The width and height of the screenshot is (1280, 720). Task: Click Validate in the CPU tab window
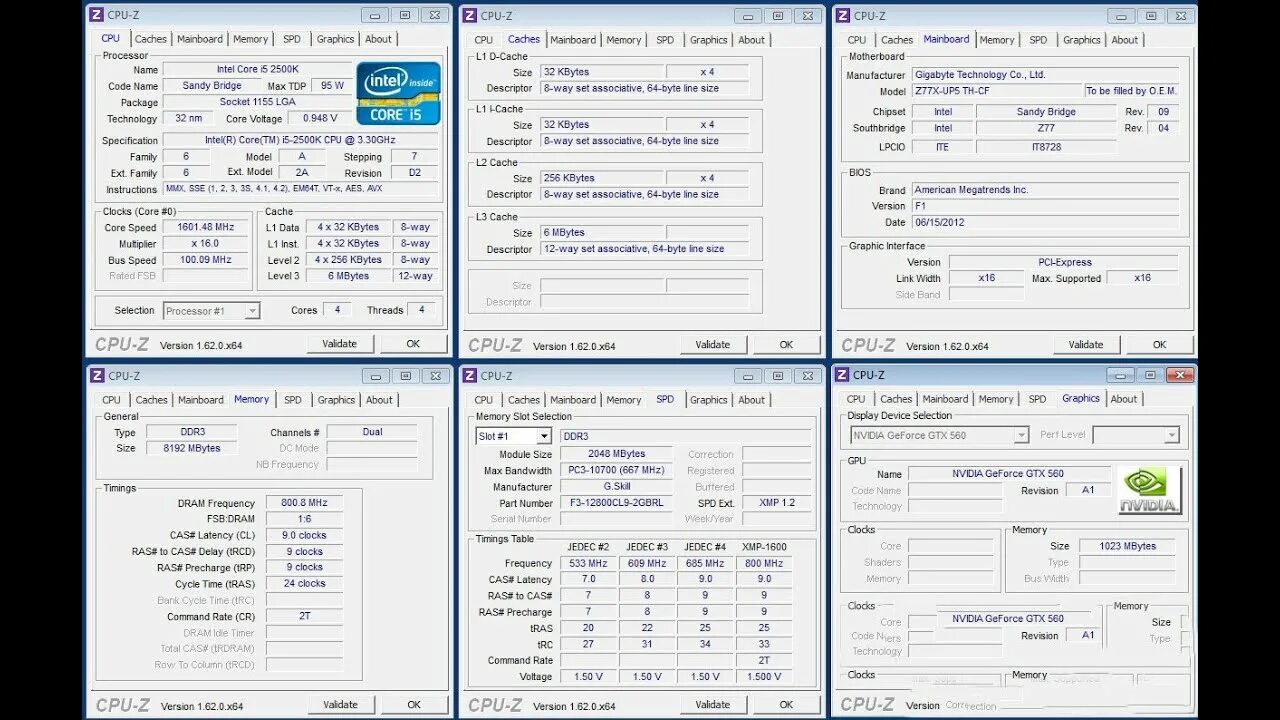[340, 344]
